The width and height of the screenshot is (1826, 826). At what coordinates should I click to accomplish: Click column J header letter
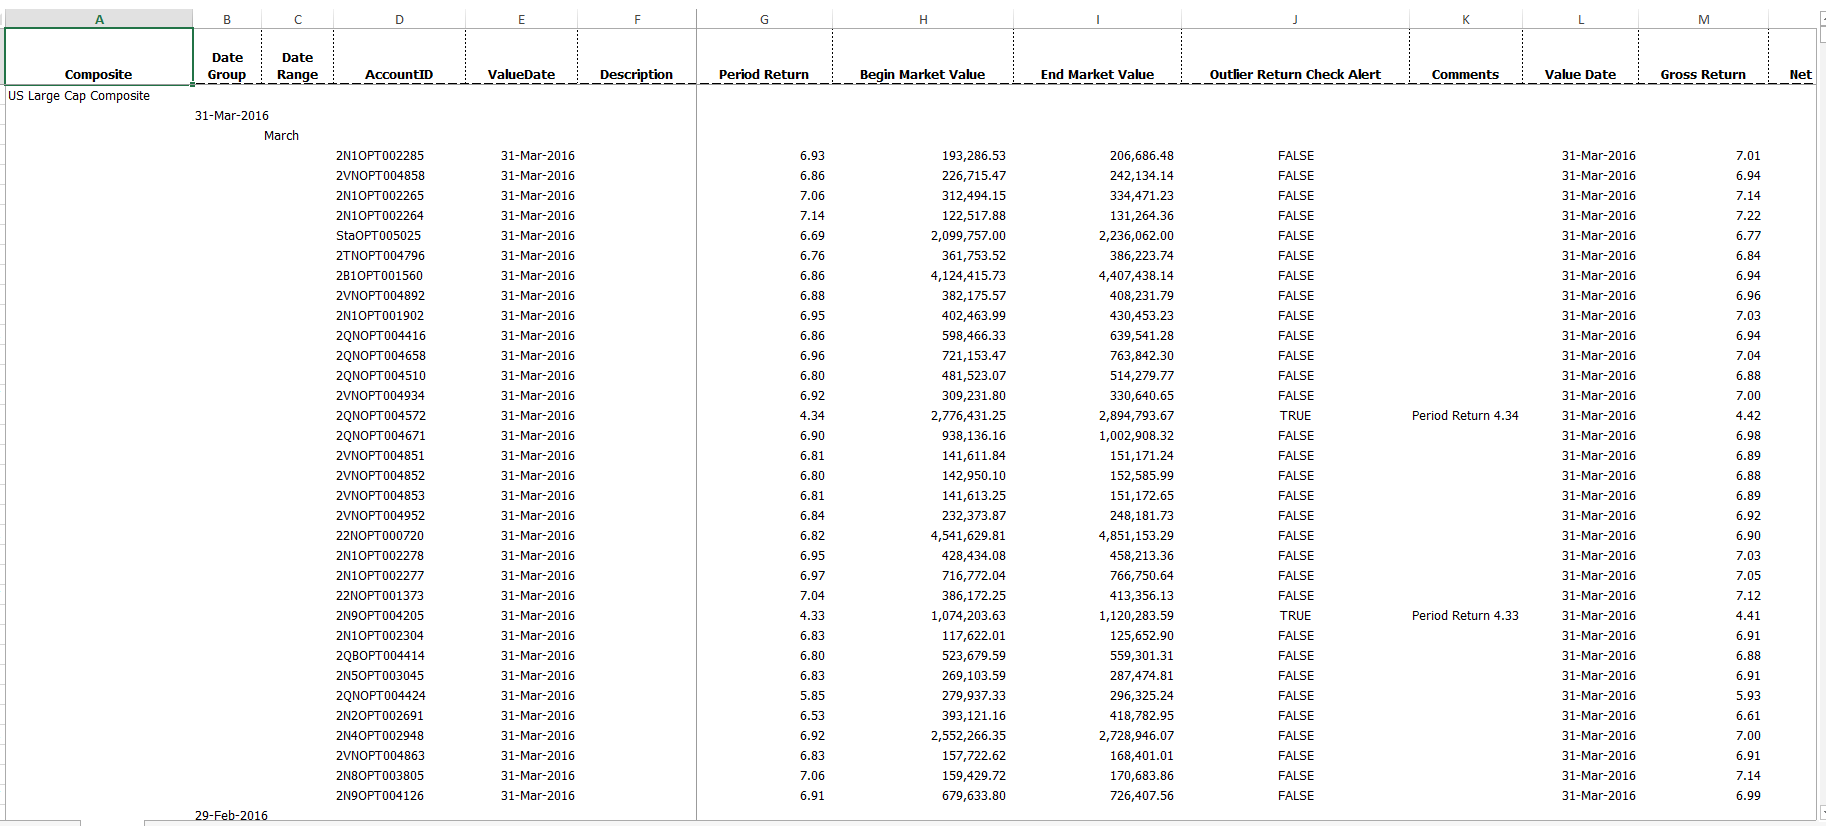1295,19
